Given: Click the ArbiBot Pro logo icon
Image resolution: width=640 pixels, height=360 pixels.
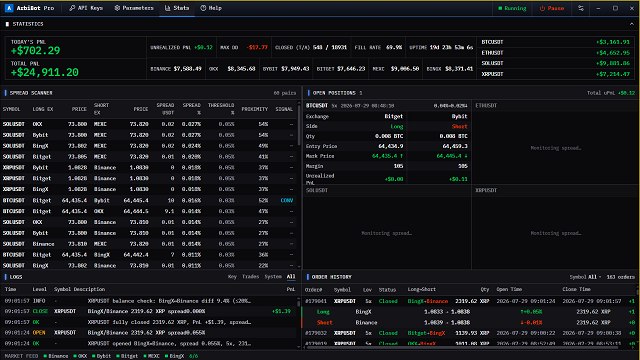Looking at the screenshot, I should [x=9, y=8].
